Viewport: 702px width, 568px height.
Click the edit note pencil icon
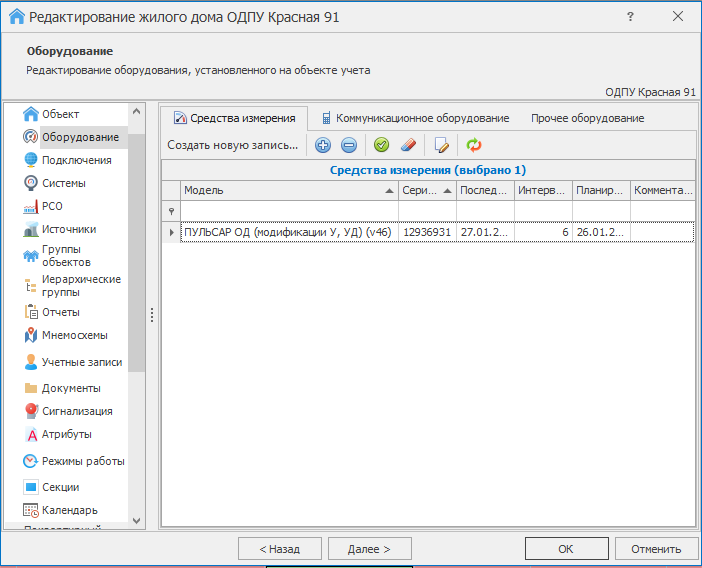(x=441, y=145)
